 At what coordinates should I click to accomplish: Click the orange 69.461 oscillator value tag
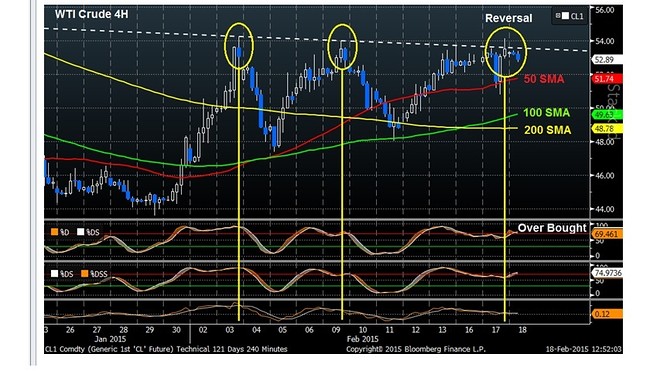pos(607,234)
